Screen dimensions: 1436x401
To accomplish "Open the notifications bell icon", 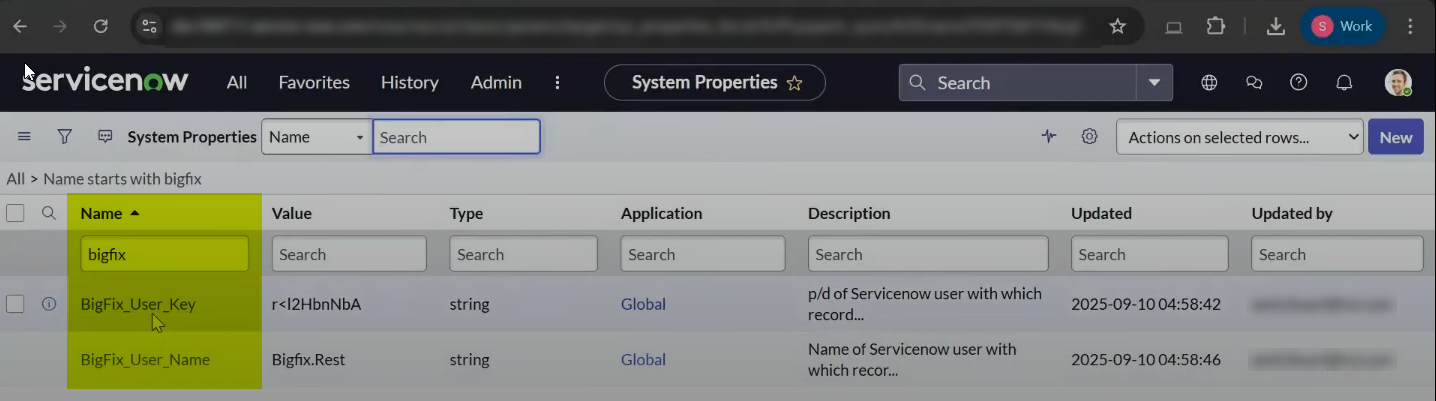I will point(1345,83).
